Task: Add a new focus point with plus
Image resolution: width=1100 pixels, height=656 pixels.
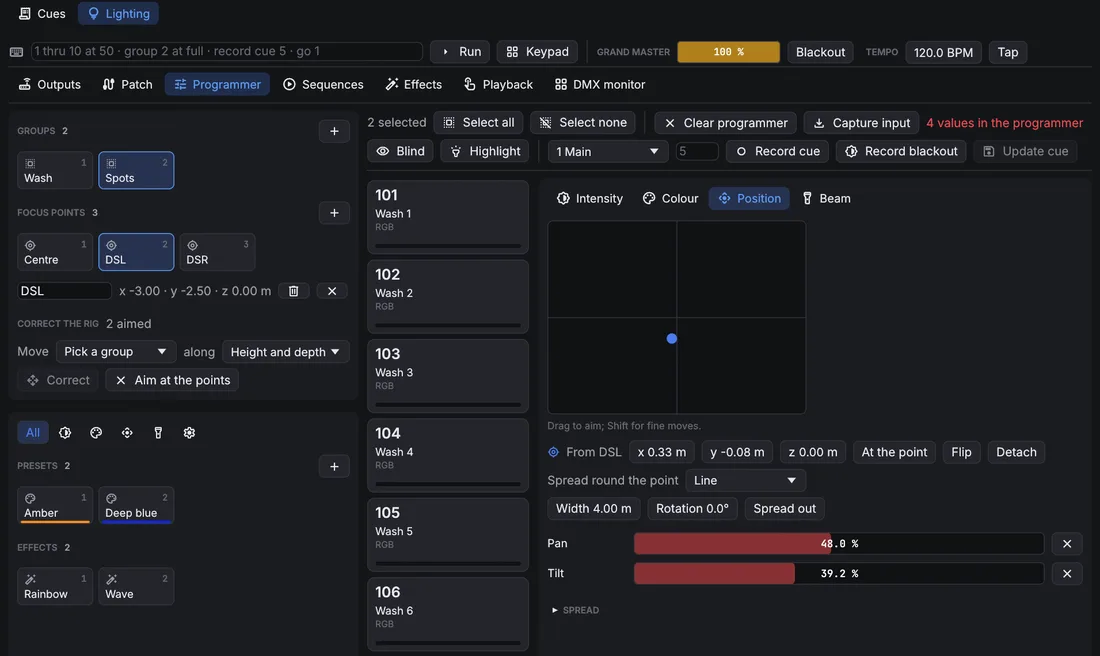Action: coord(334,213)
